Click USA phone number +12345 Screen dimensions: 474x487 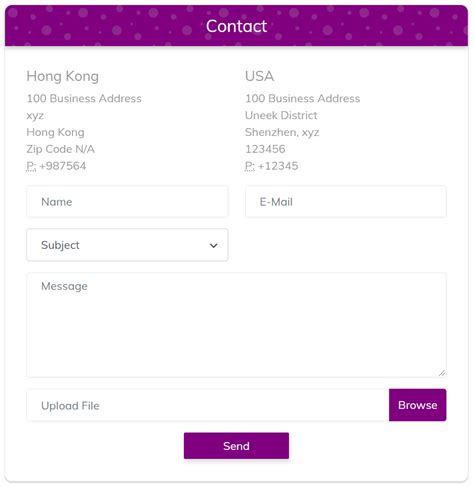click(278, 166)
